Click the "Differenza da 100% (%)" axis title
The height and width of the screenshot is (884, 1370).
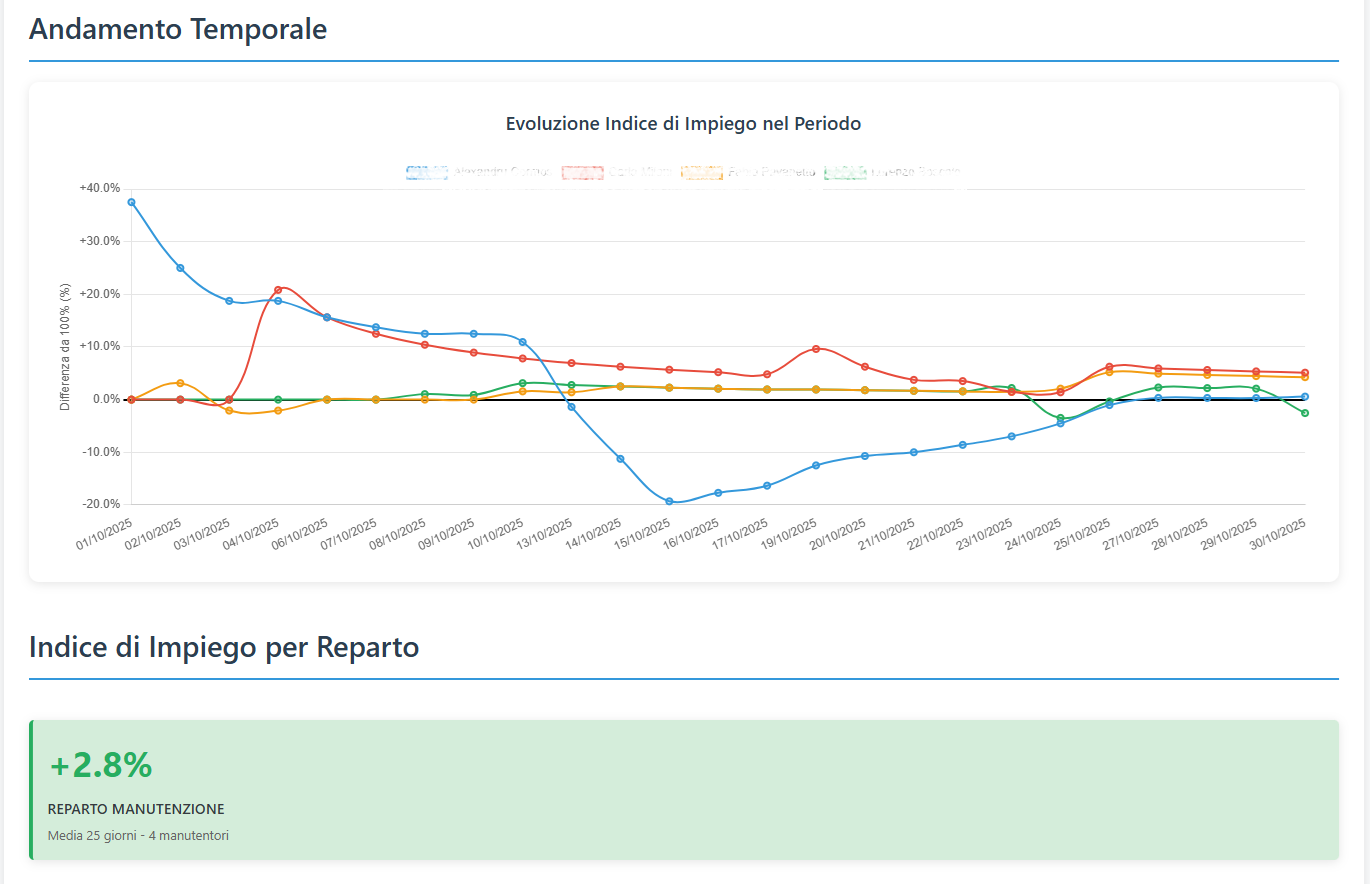click(x=65, y=346)
